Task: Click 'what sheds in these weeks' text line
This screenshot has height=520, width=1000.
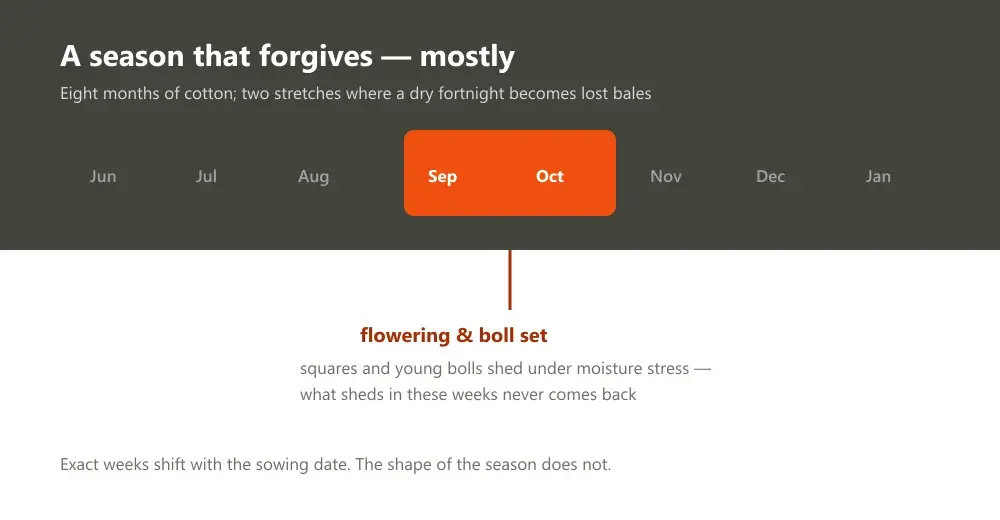Action: coord(468,394)
